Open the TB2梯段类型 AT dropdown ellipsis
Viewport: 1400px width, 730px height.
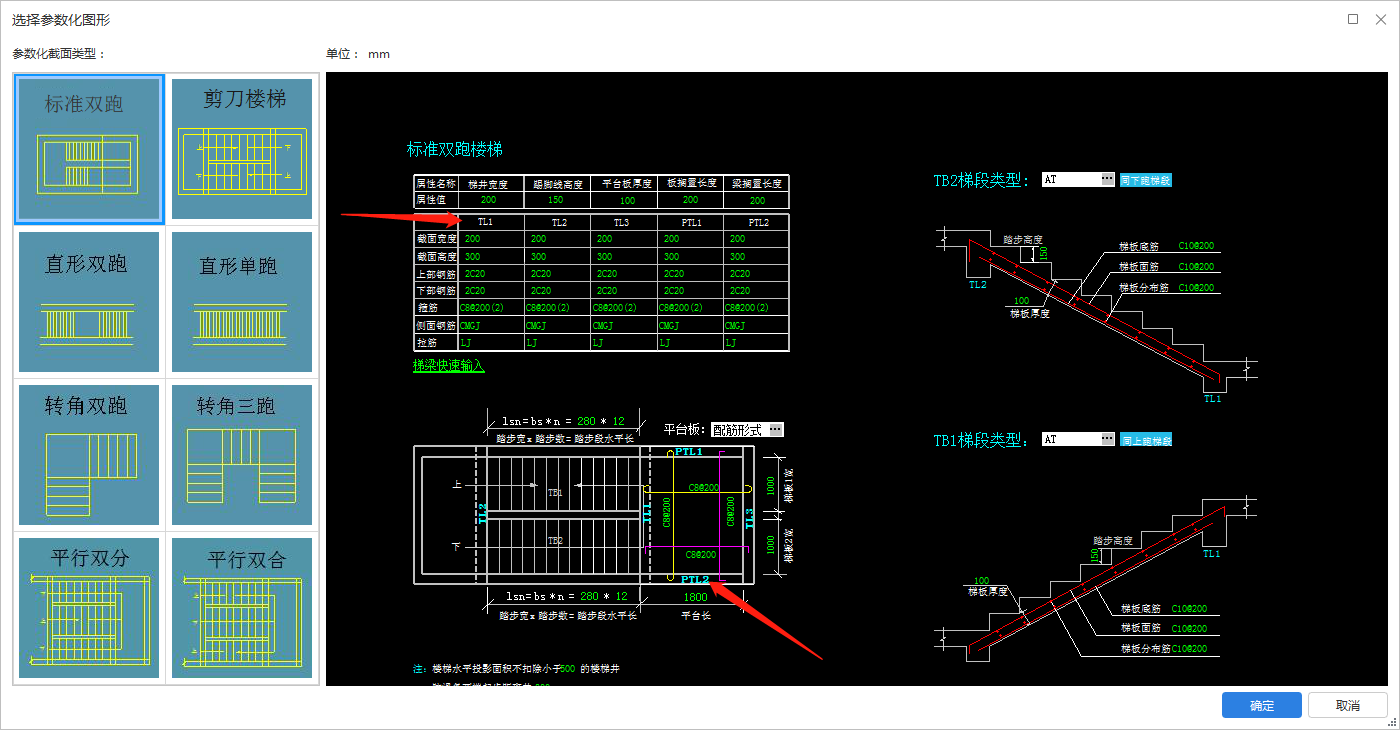(x=1107, y=179)
